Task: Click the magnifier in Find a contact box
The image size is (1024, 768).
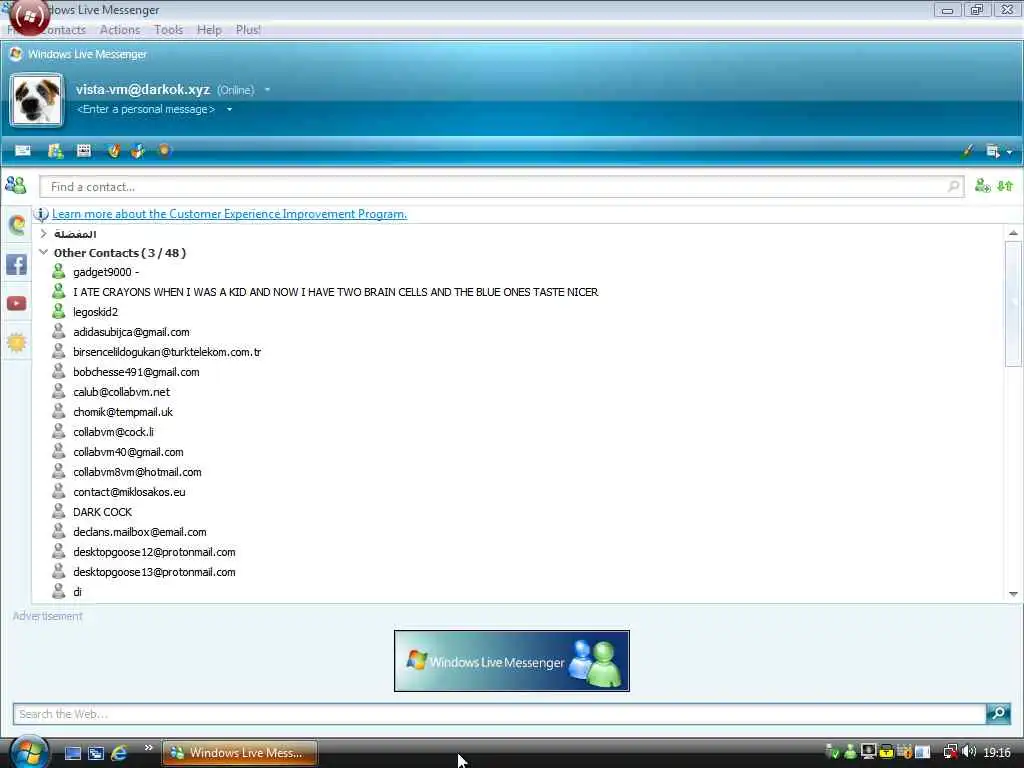Action: (953, 187)
